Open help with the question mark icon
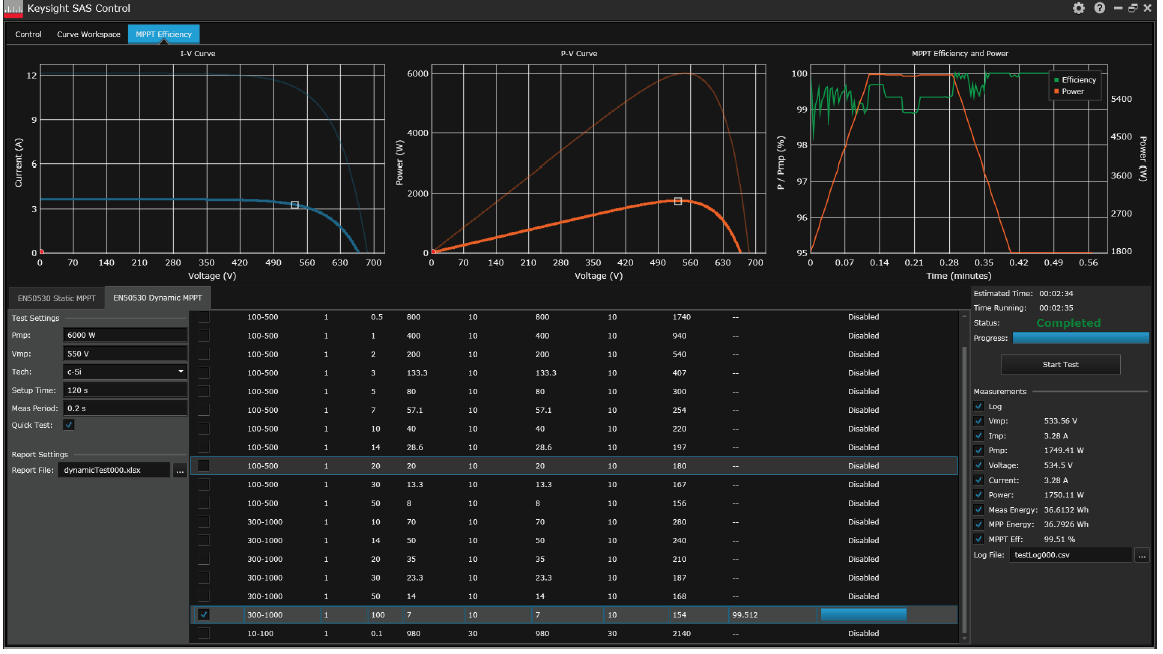The width and height of the screenshot is (1163, 654). [x=1099, y=8]
